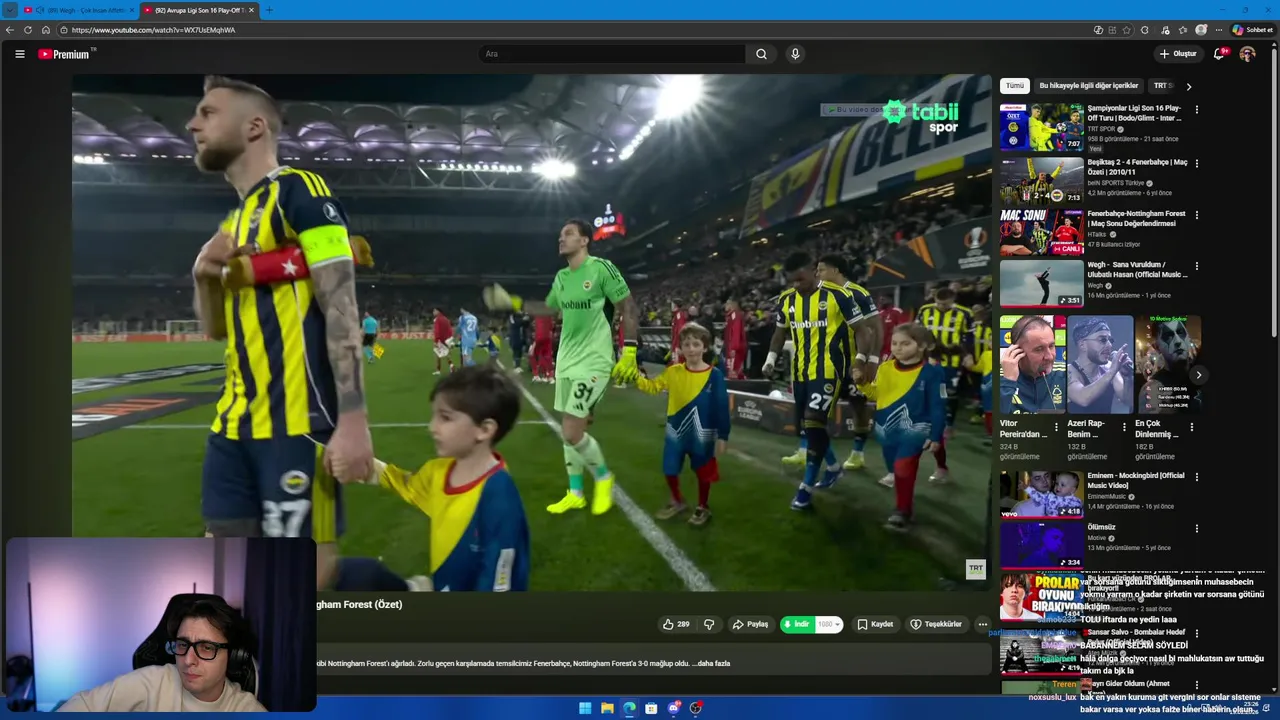Image resolution: width=1280 pixels, height=720 pixels.
Task: Open the browser profile avatar
Action: (x=1201, y=30)
